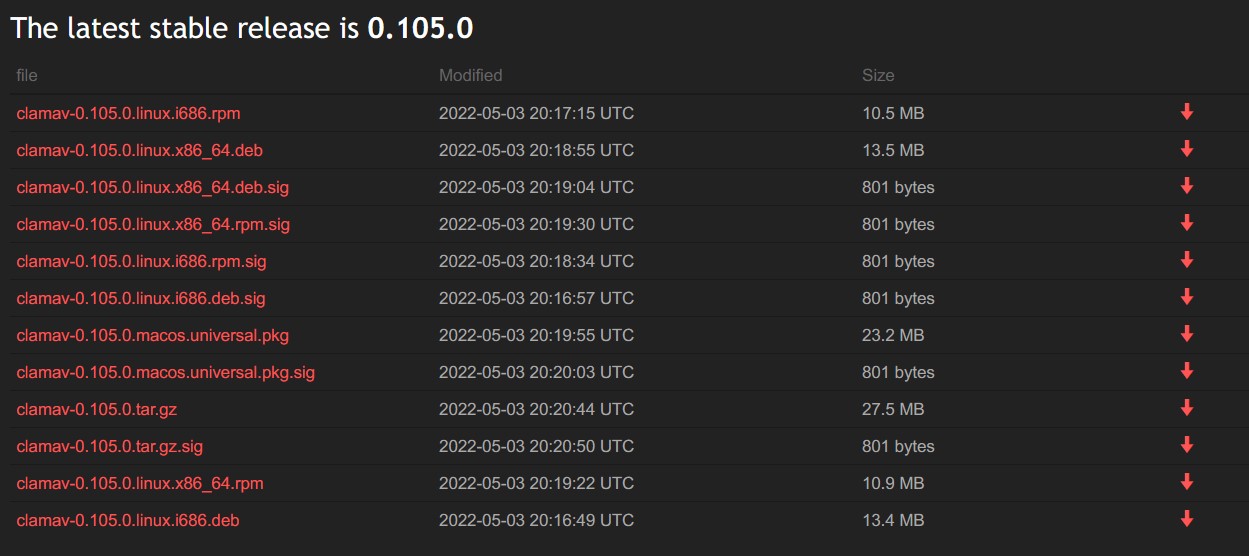Open clamav-0.105.0.linux.i686.deb link
Viewport: 1249px width, 556px height.
[x=128, y=520]
